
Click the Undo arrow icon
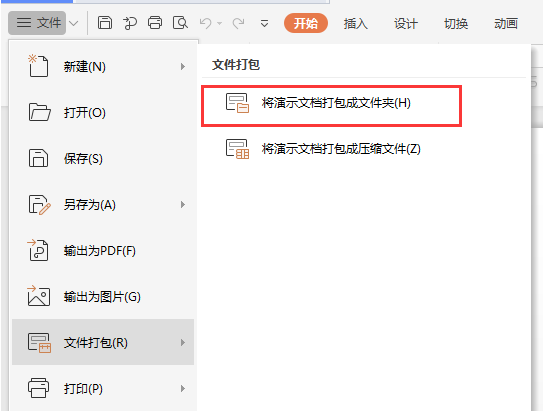[x=205, y=23]
